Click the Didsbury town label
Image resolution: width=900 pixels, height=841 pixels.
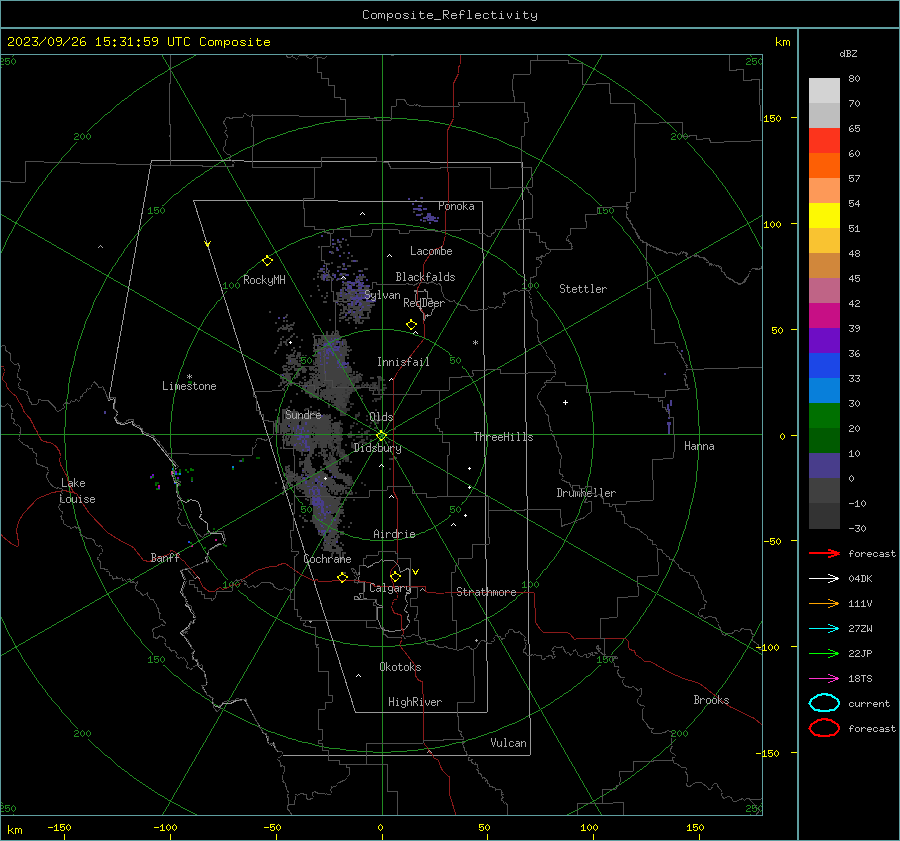pos(377,448)
